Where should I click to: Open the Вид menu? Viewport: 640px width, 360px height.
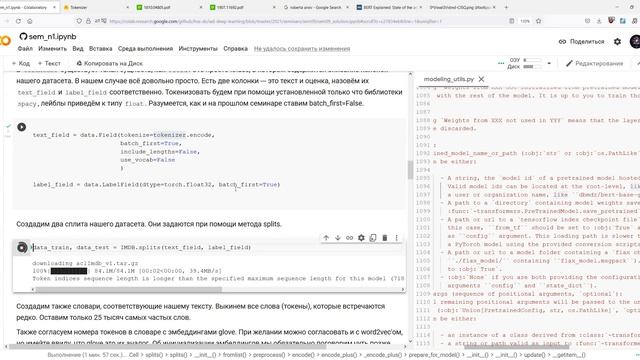pos(78,49)
